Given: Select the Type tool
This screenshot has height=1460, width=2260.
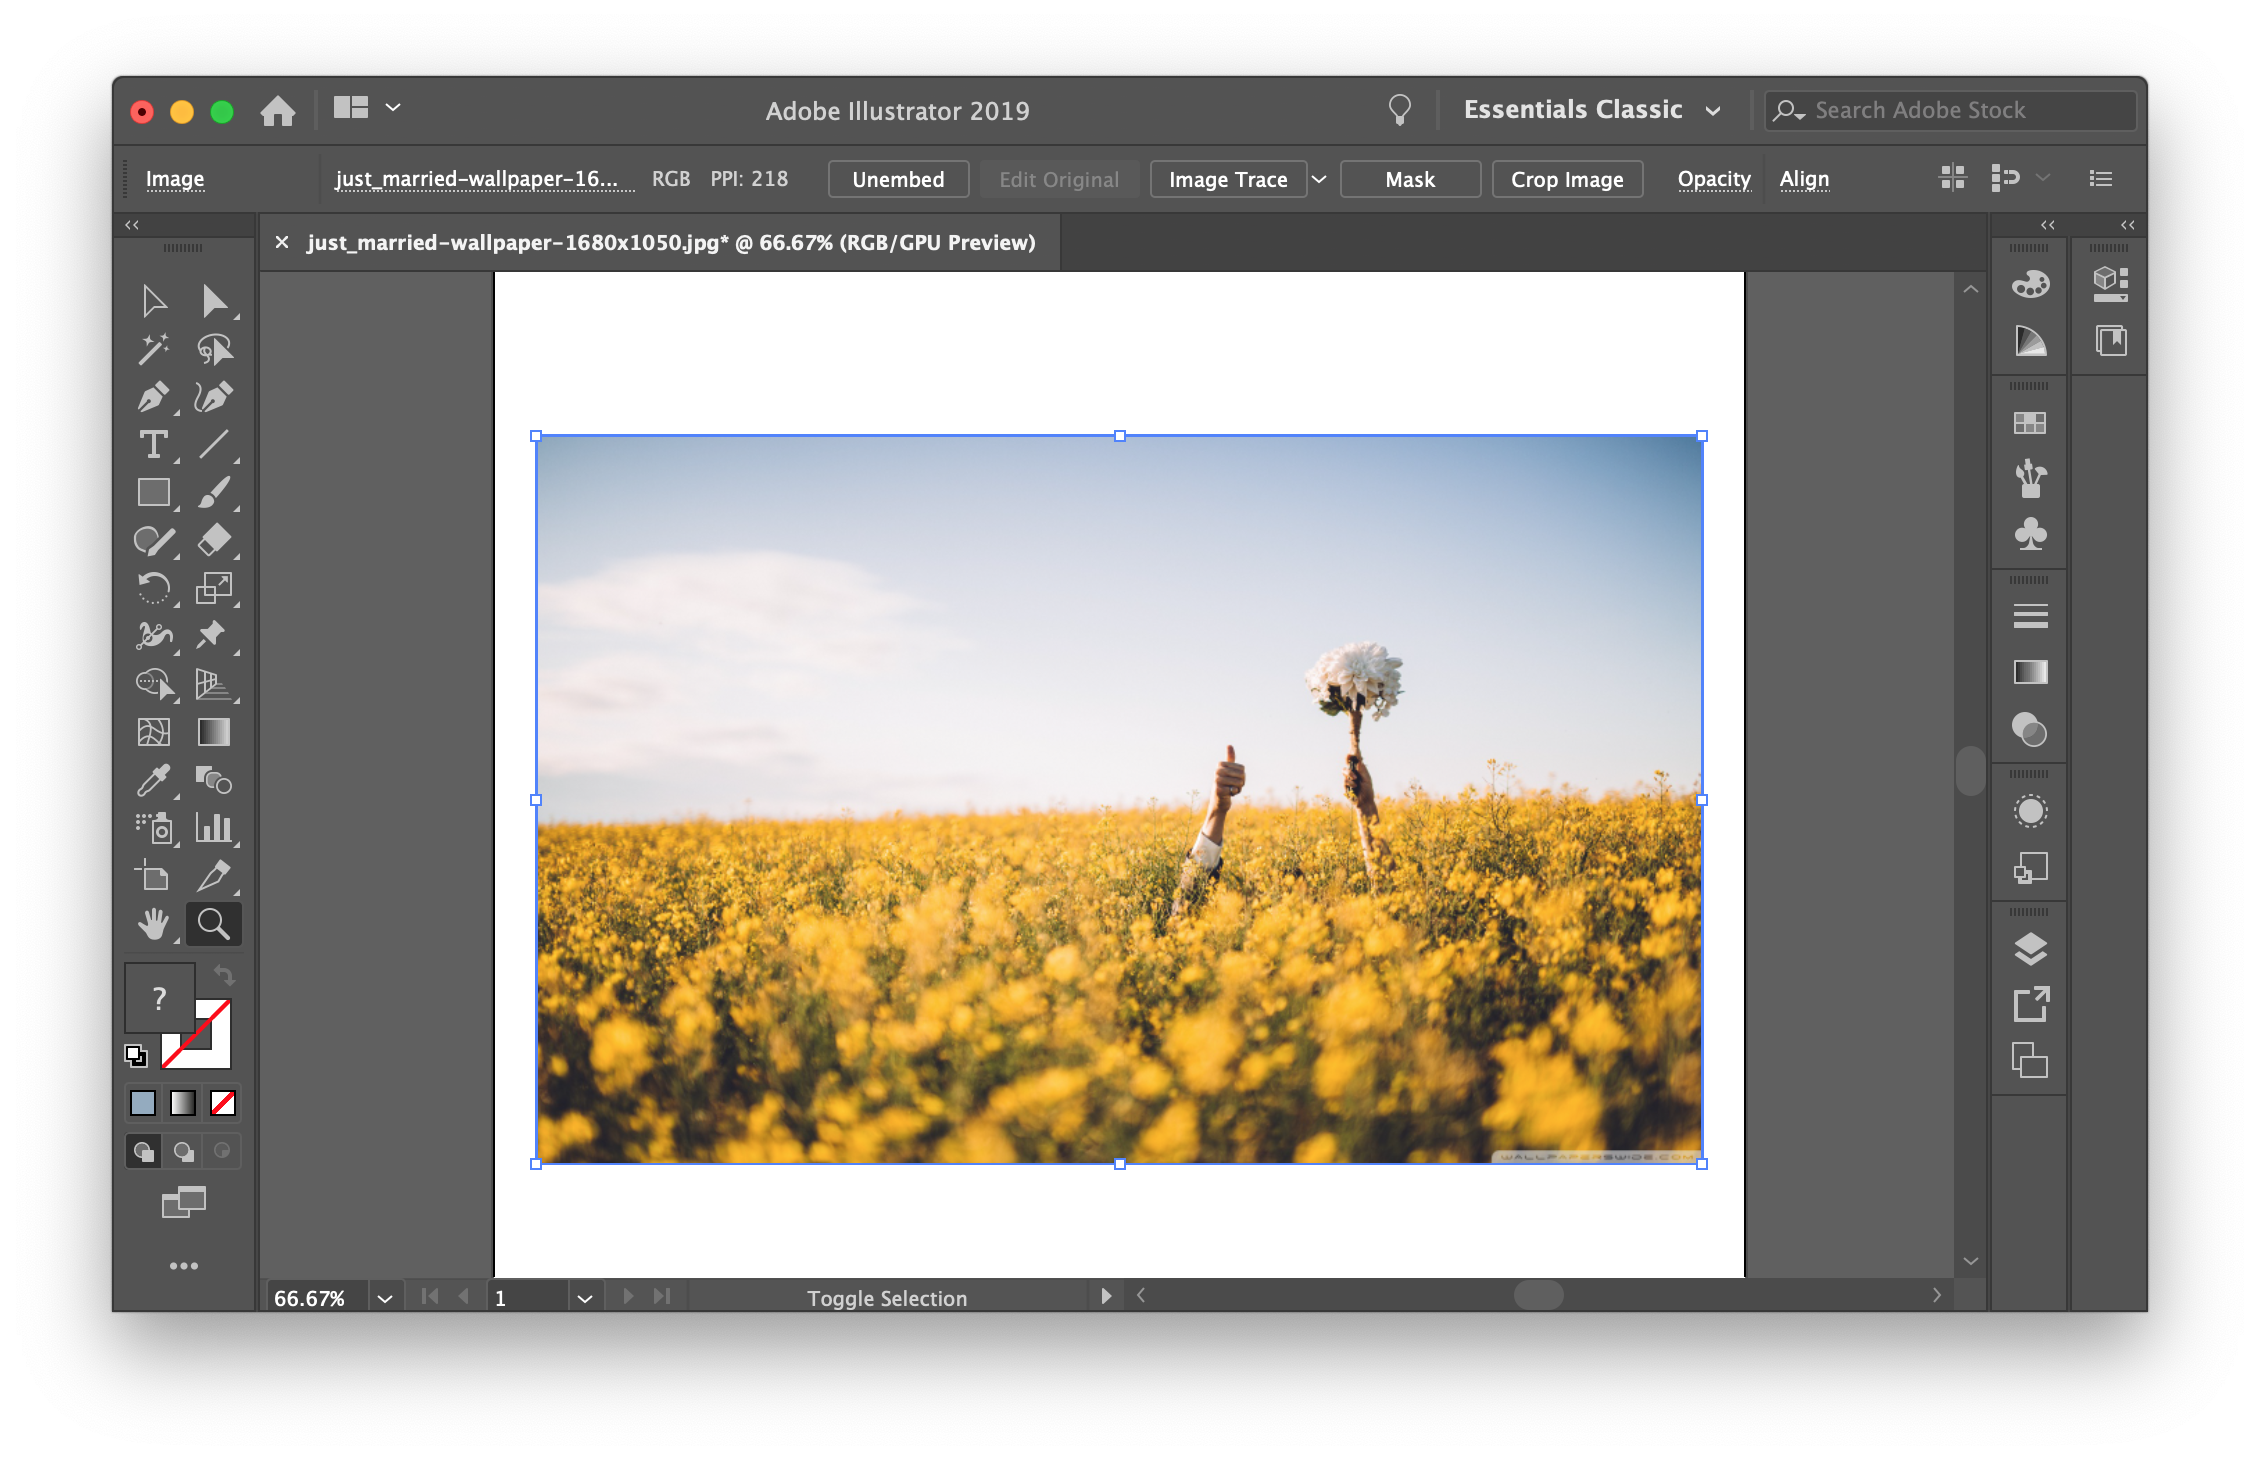Looking at the screenshot, I should (x=152, y=445).
